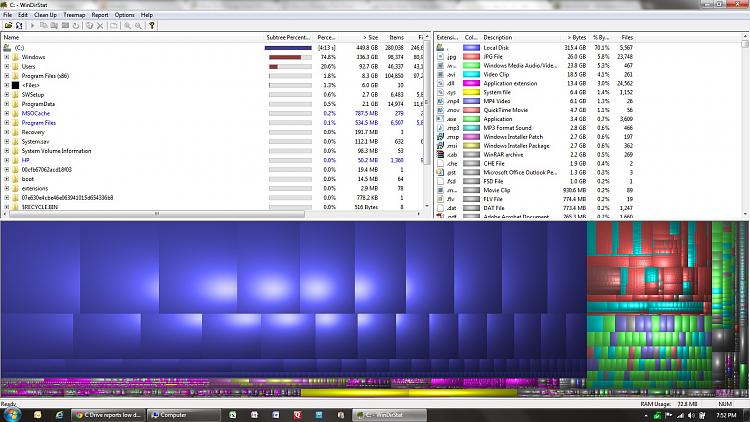The image size is (750, 422).
Task: Click the file icon for .cab extension
Action: (440, 155)
